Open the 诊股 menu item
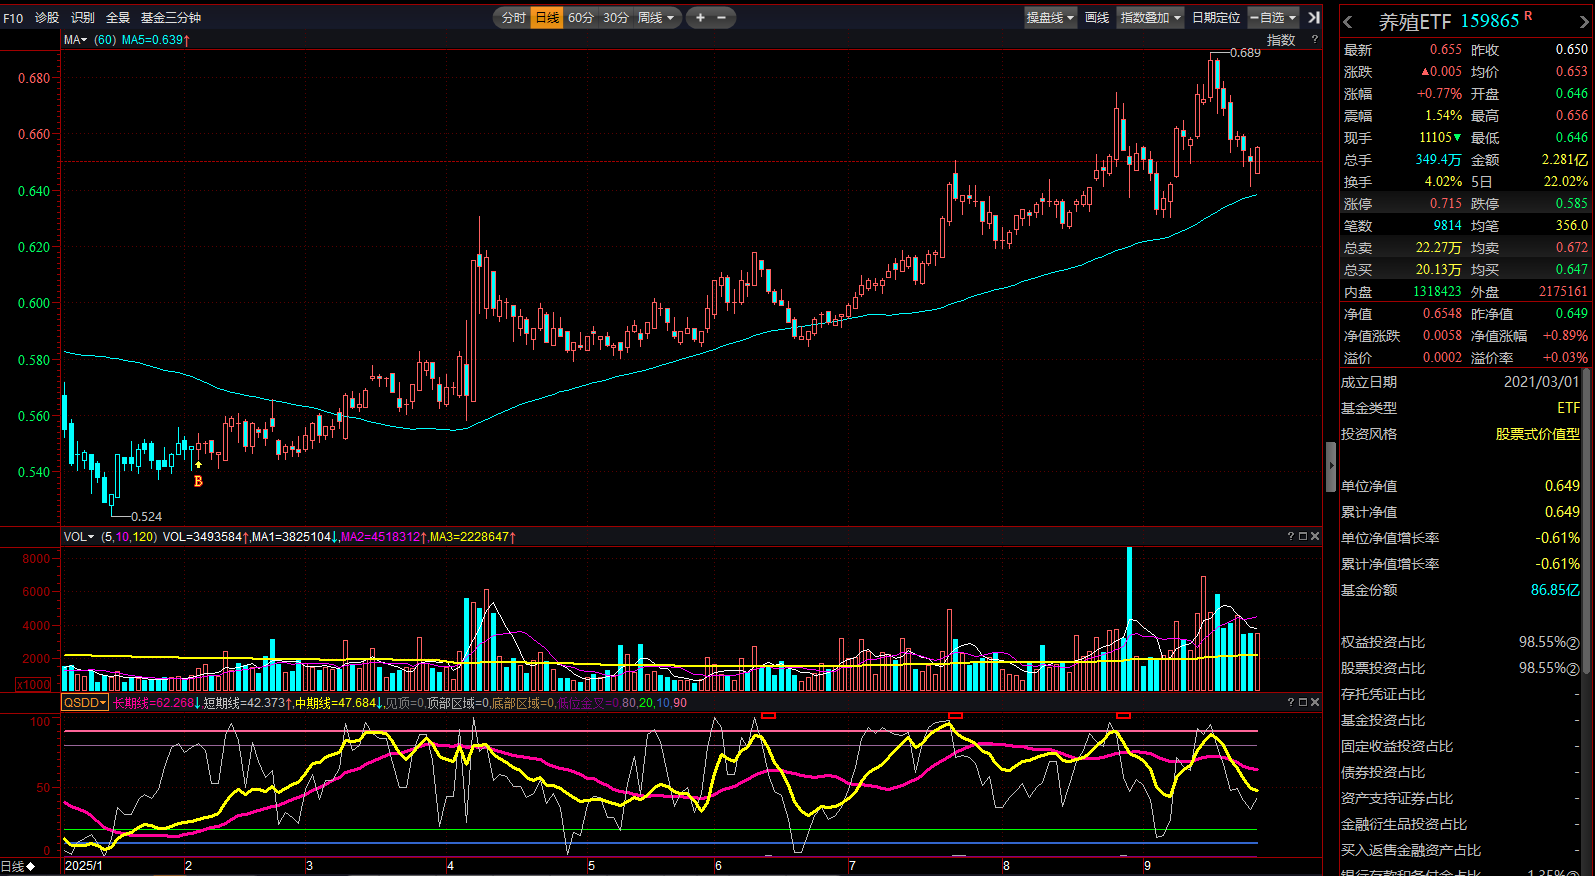Viewport: 1595px width, 876px height. tap(47, 18)
